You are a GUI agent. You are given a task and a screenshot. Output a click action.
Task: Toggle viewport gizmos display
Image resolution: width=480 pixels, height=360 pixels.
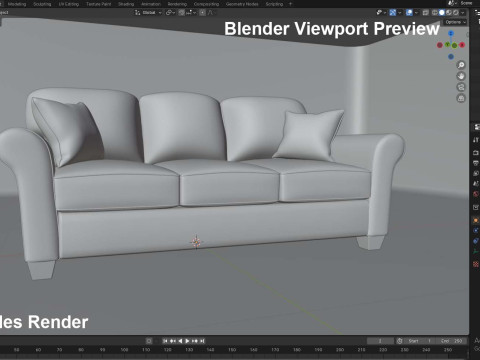[393, 13]
